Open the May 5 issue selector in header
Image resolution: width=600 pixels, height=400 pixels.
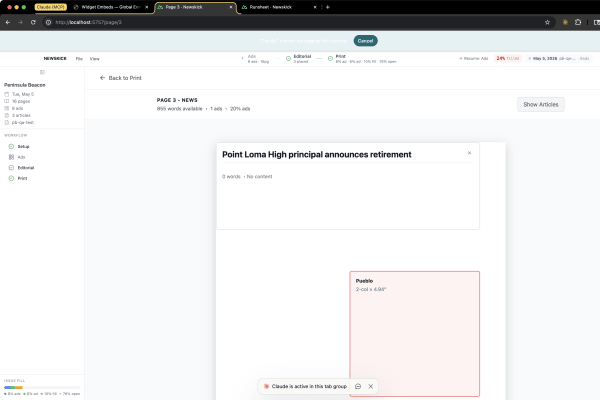(559, 59)
